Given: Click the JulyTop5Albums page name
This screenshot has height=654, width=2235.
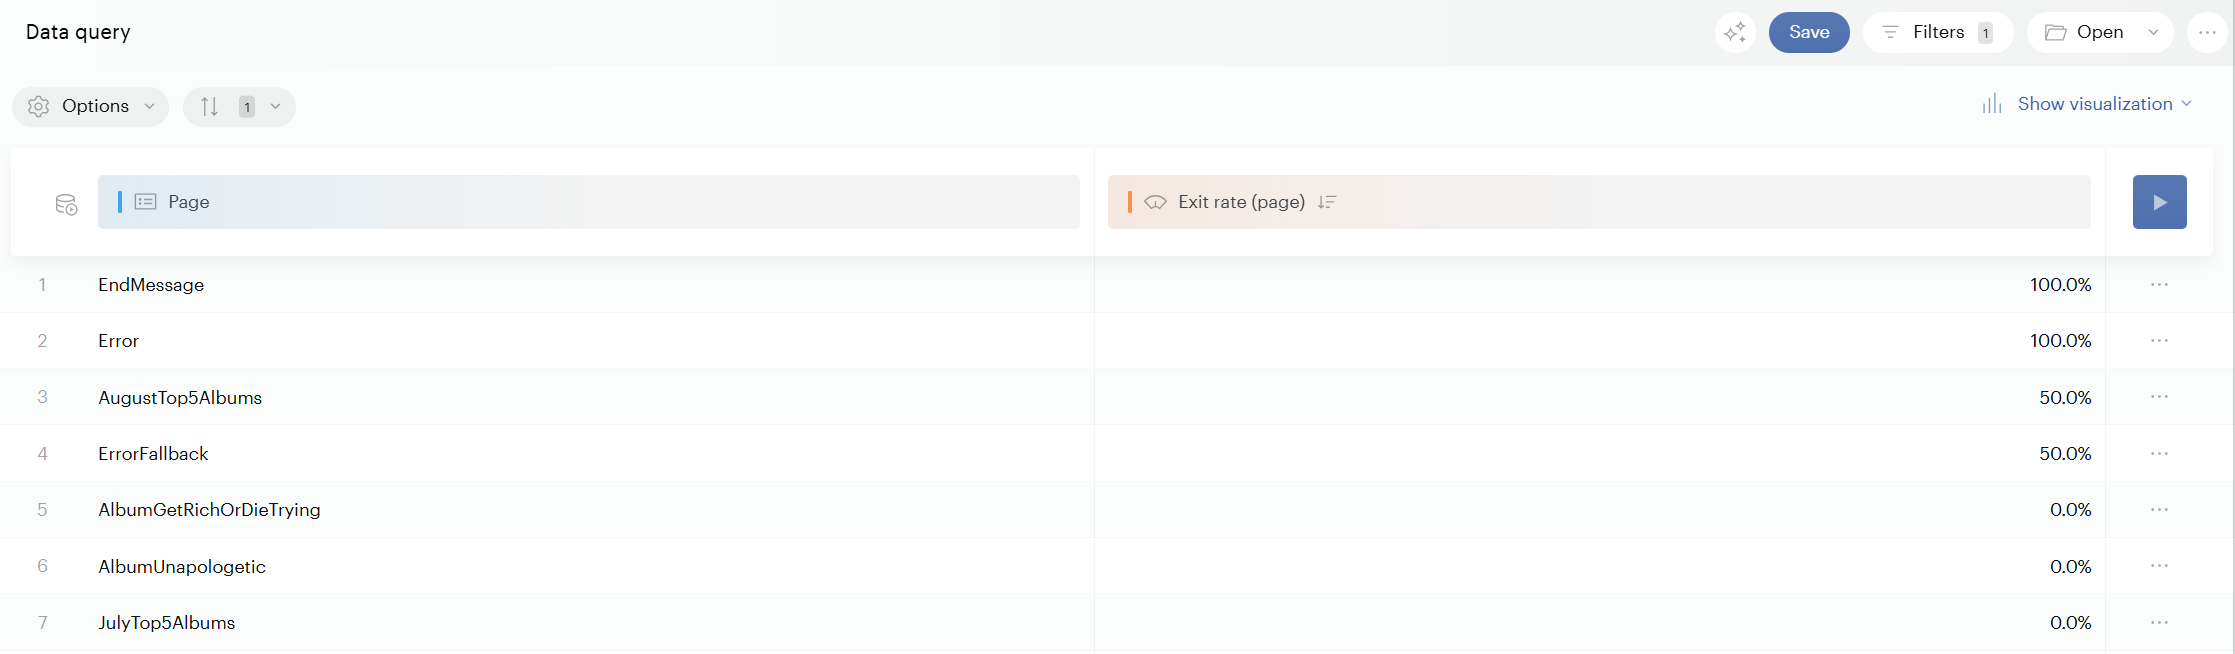Looking at the screenshot, I should point(167,623).
